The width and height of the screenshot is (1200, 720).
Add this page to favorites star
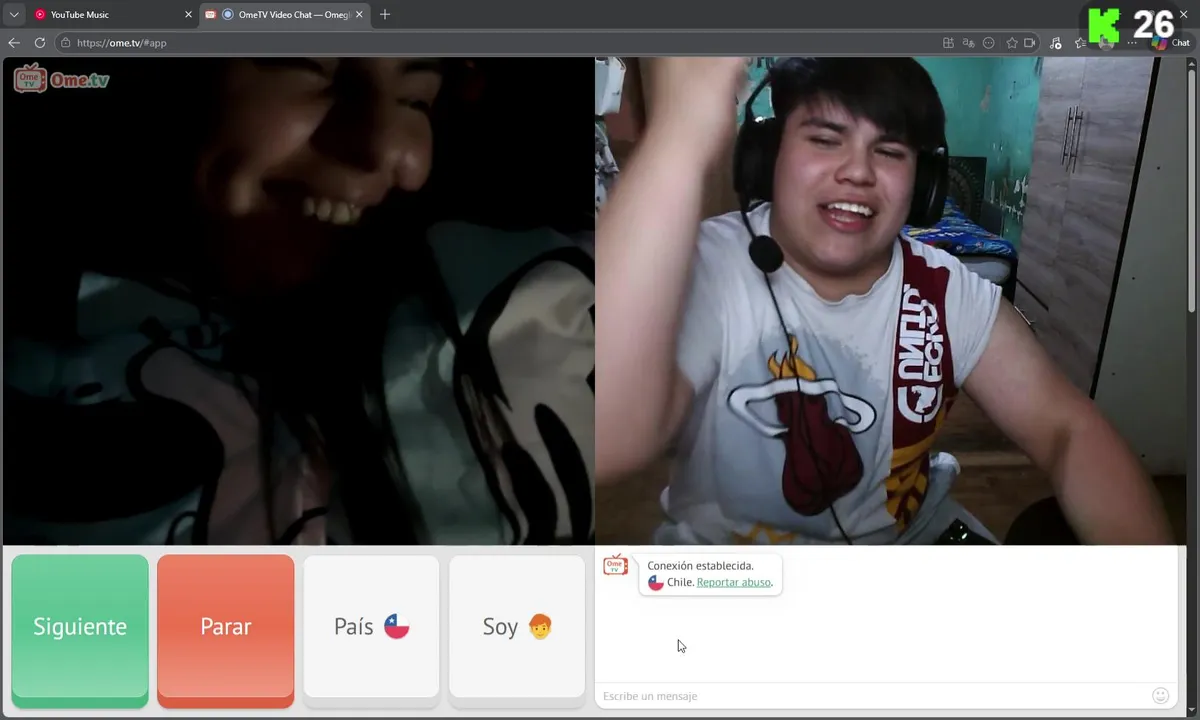click(x=1012, y=43)
